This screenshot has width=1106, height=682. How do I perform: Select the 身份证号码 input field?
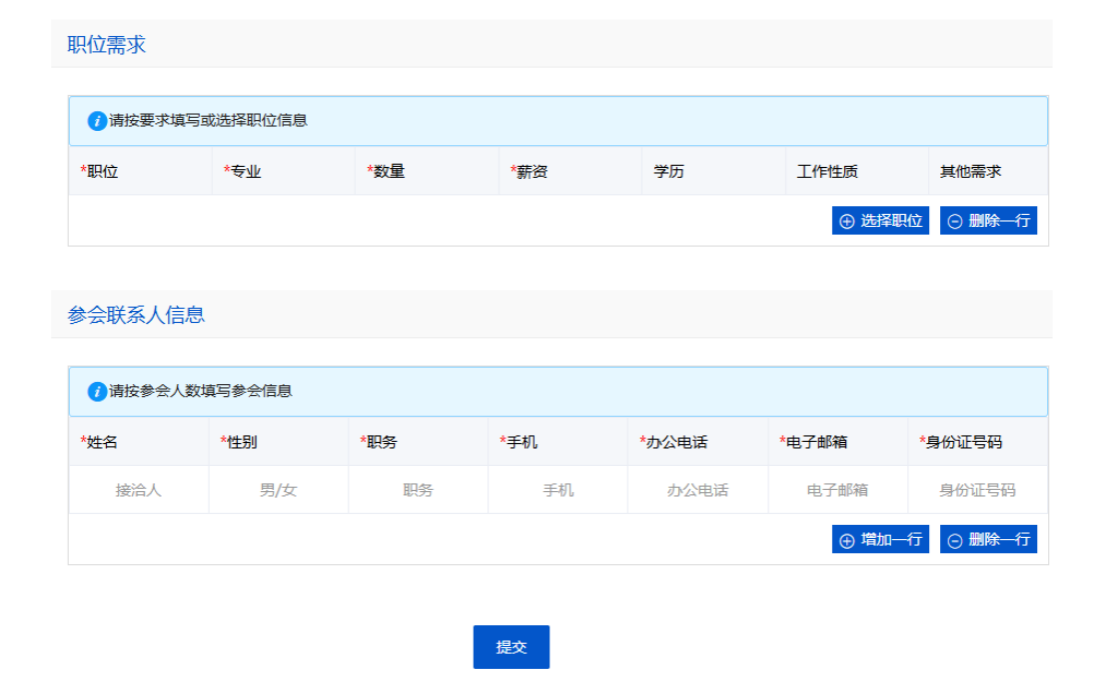(977, 490)
